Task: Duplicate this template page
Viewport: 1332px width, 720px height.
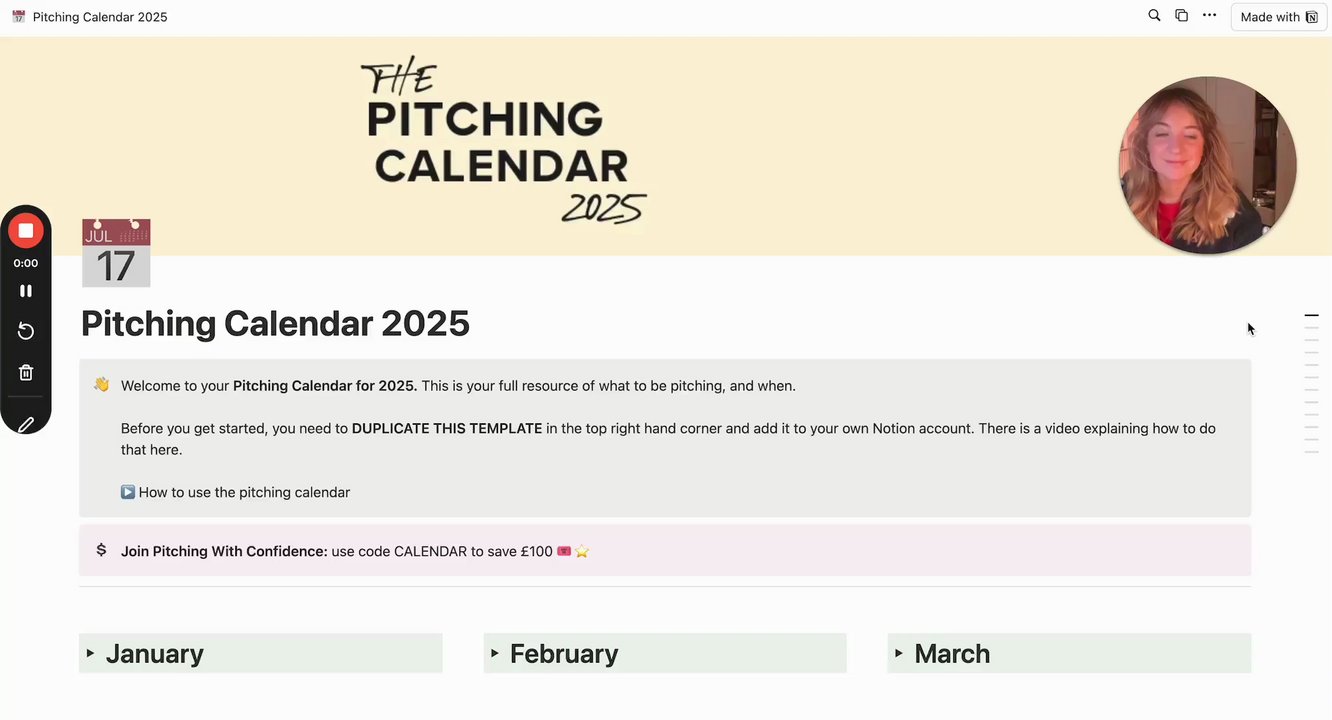Action: coord(1181,16)
